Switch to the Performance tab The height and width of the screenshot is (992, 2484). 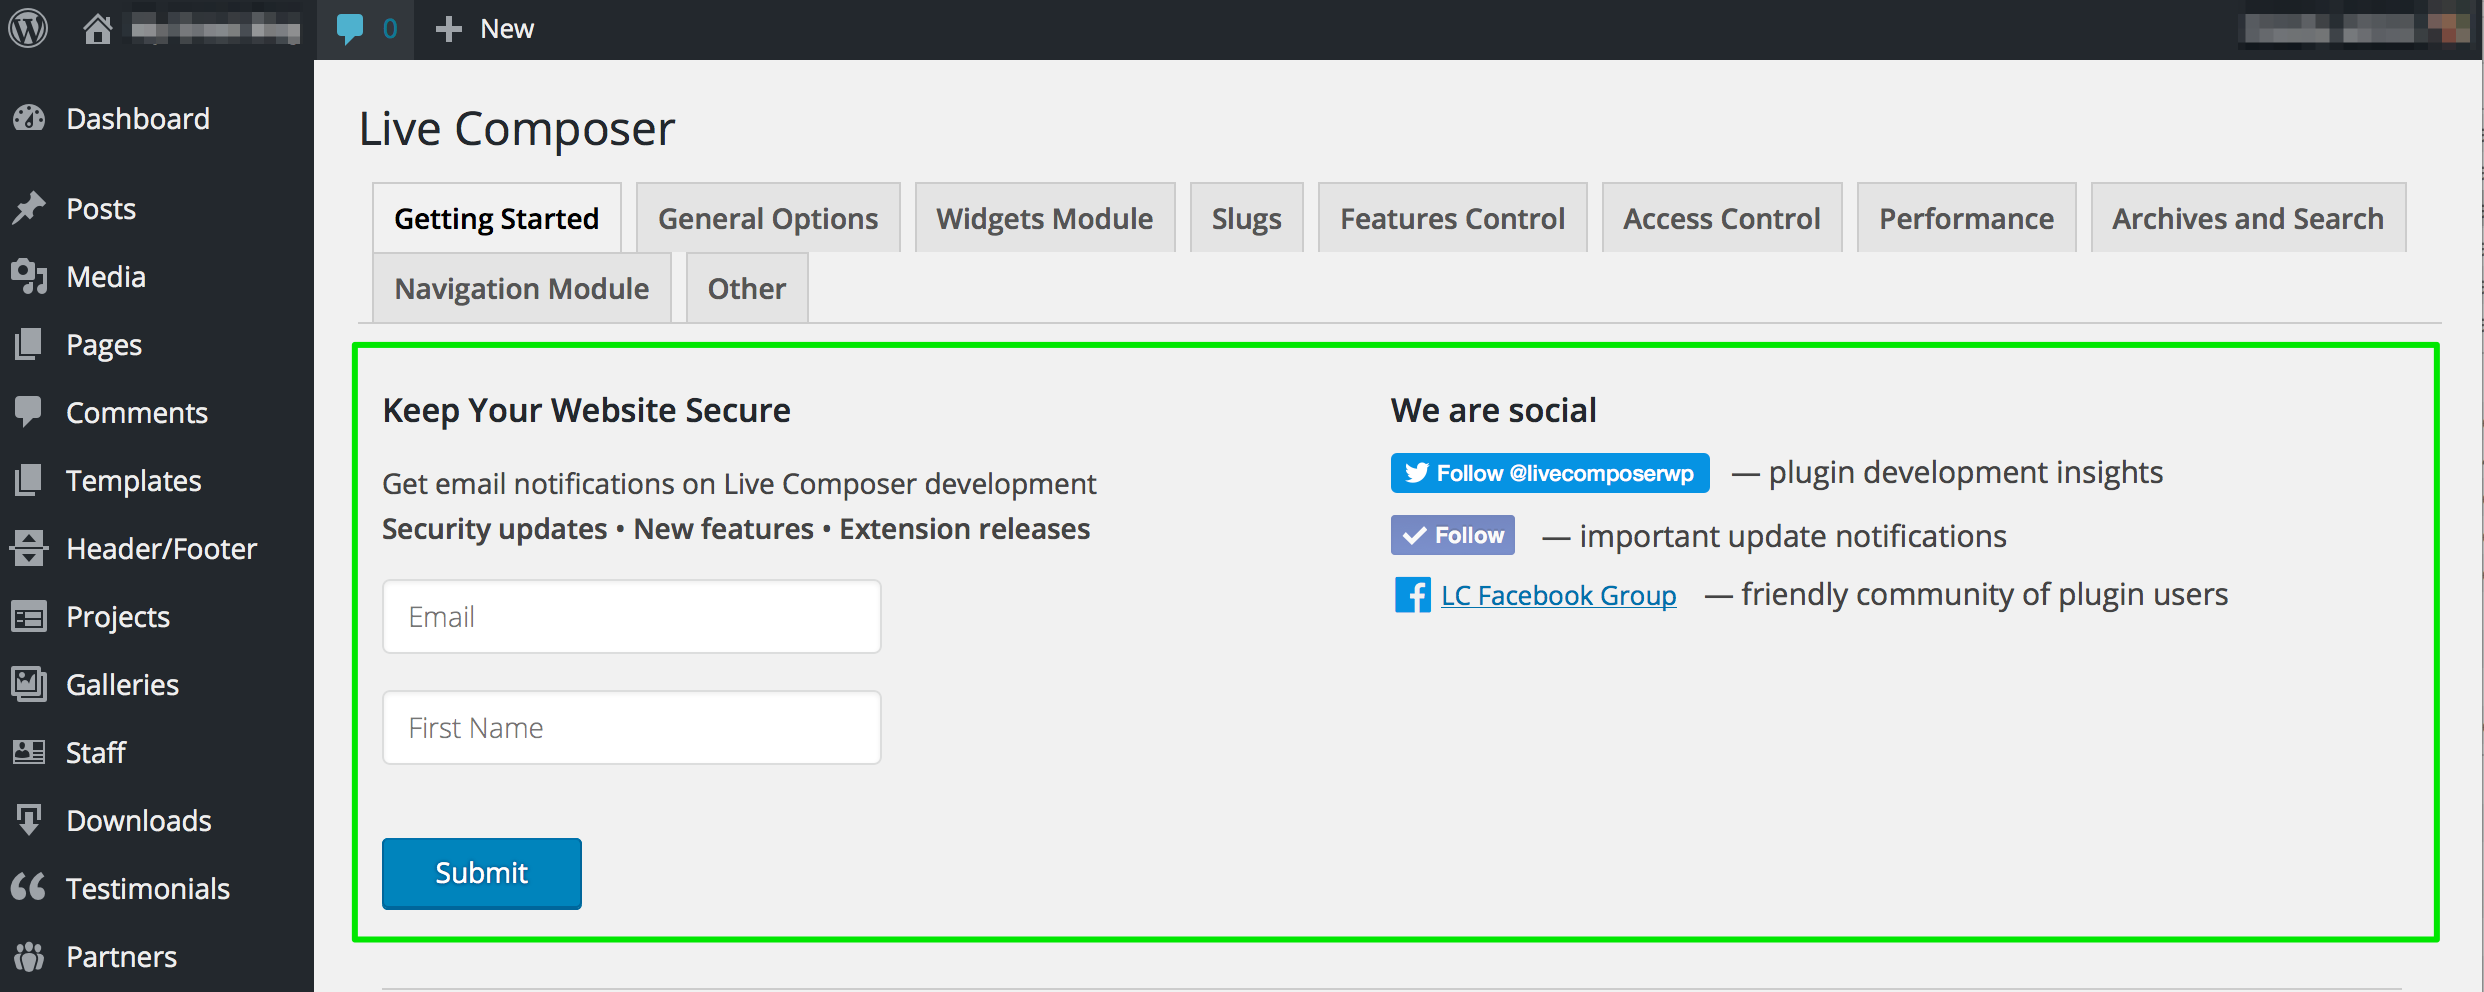1967,218
